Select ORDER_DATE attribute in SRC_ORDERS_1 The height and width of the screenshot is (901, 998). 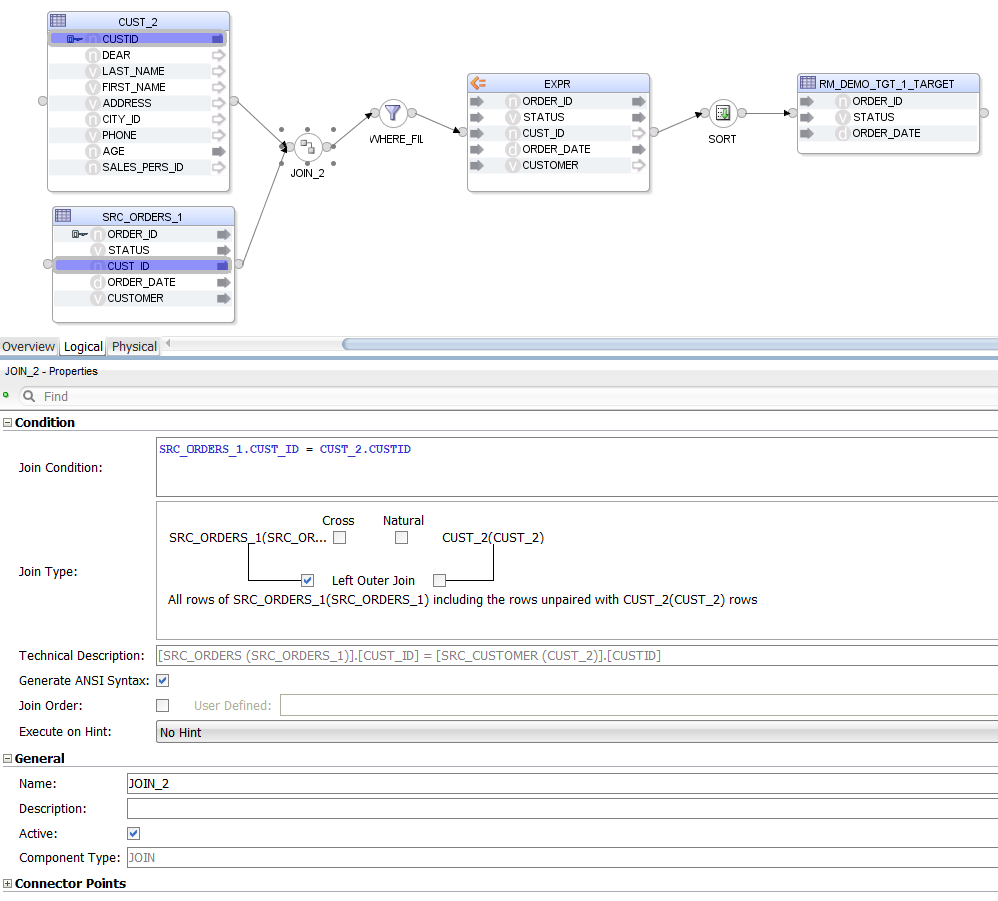143,282
